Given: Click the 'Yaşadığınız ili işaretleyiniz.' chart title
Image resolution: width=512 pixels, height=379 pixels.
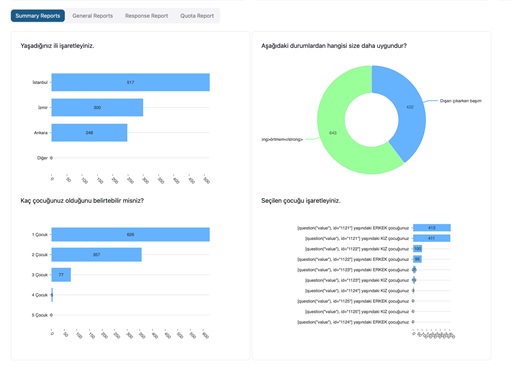Looking at the screenshot, I should 57,46.
